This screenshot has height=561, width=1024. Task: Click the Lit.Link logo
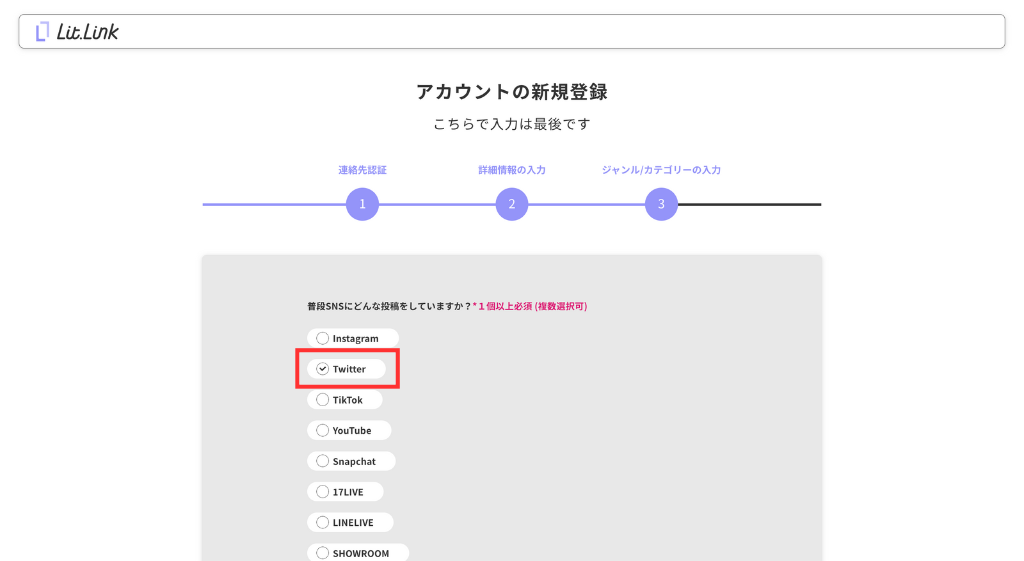[77, 31]
